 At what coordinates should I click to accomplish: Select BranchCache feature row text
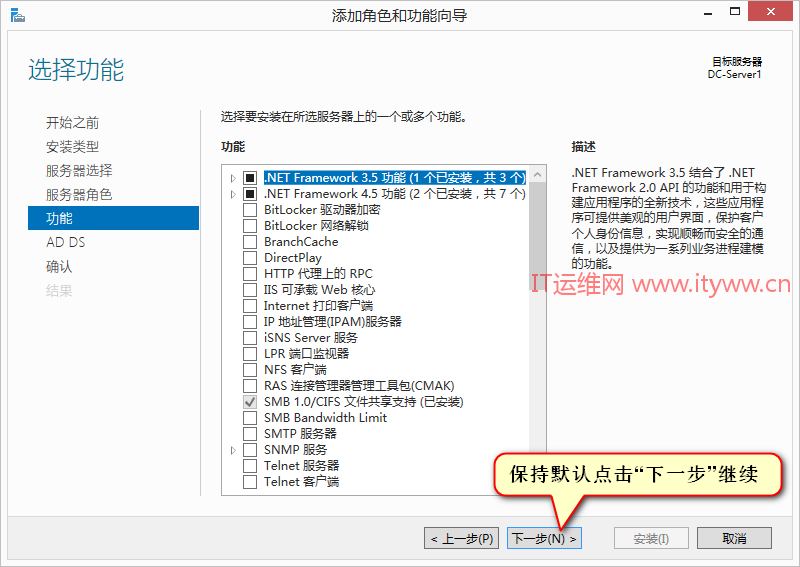(301, 242)
